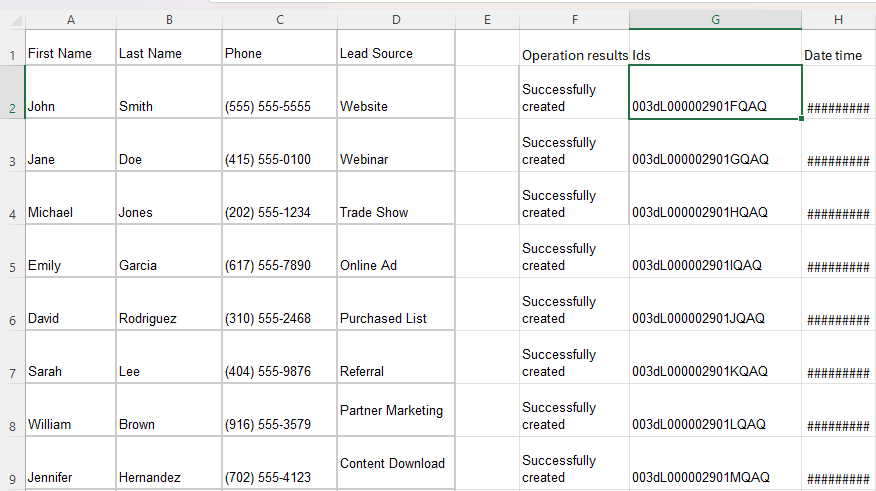Click the Partner Marketing cell
Image resolution: width=876 pixels, height=491 pixels.
[396, 410]
